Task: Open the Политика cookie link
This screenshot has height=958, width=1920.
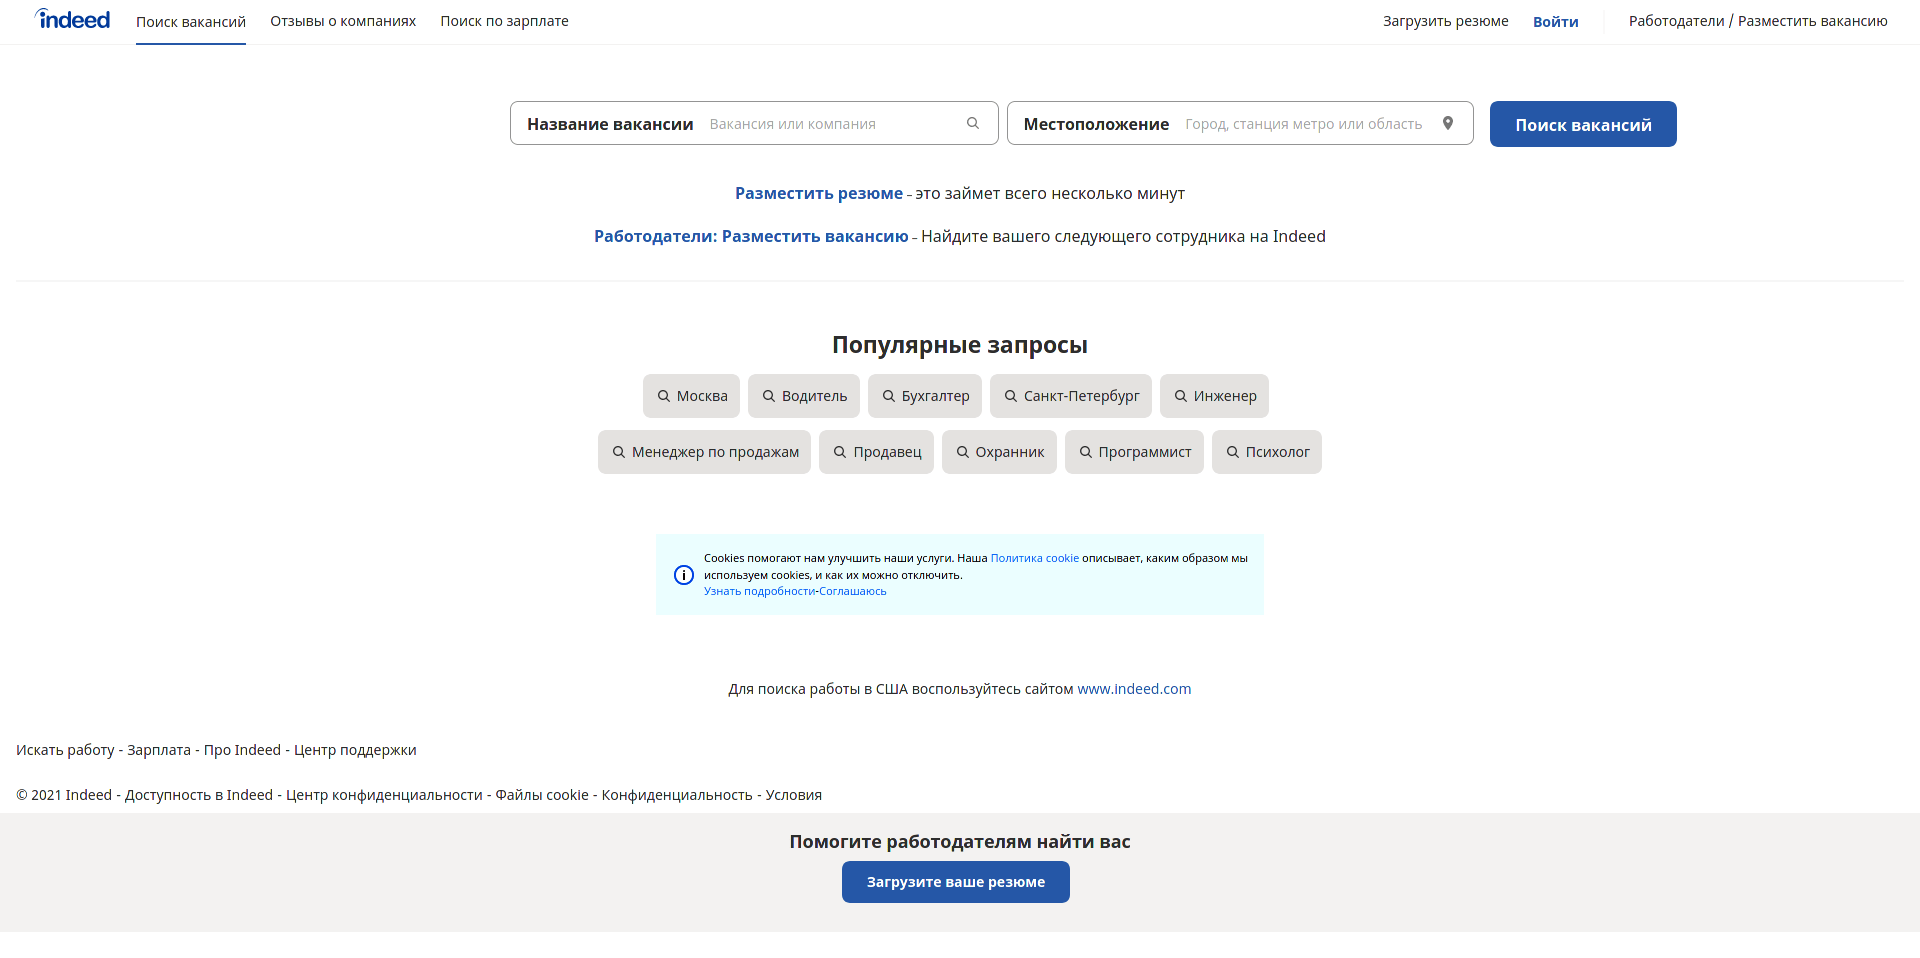Action: (x=1034, y=558)
